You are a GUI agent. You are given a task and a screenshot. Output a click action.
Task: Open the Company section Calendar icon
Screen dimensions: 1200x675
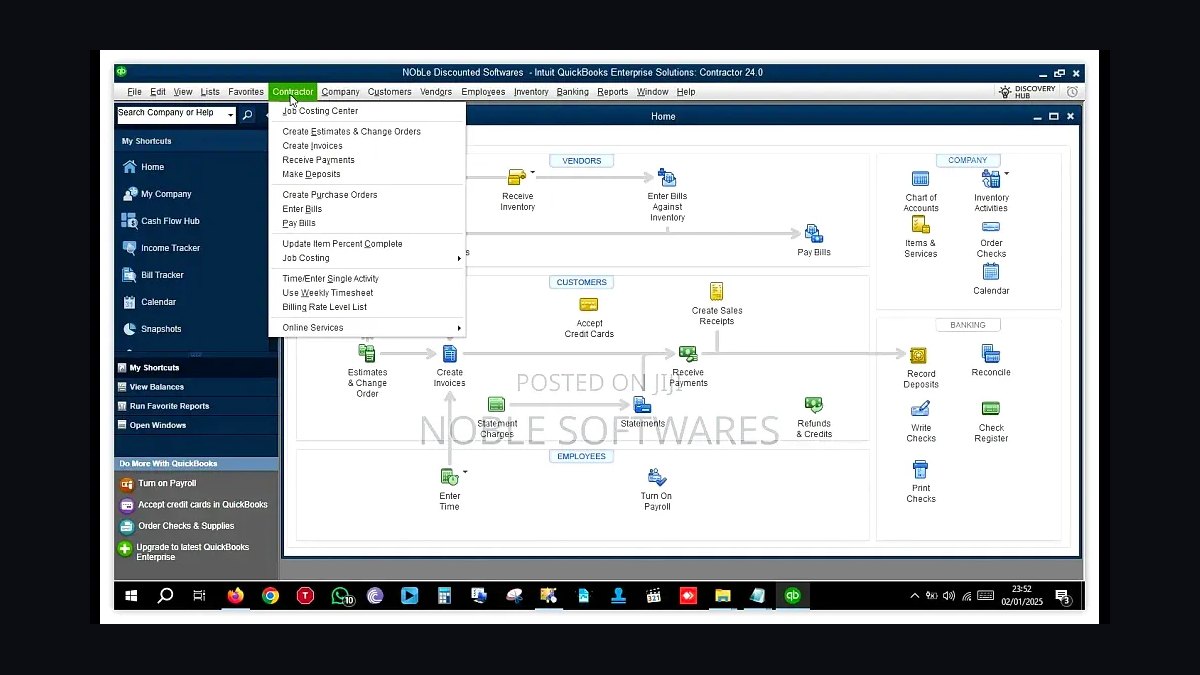click(x=990, y=272)
